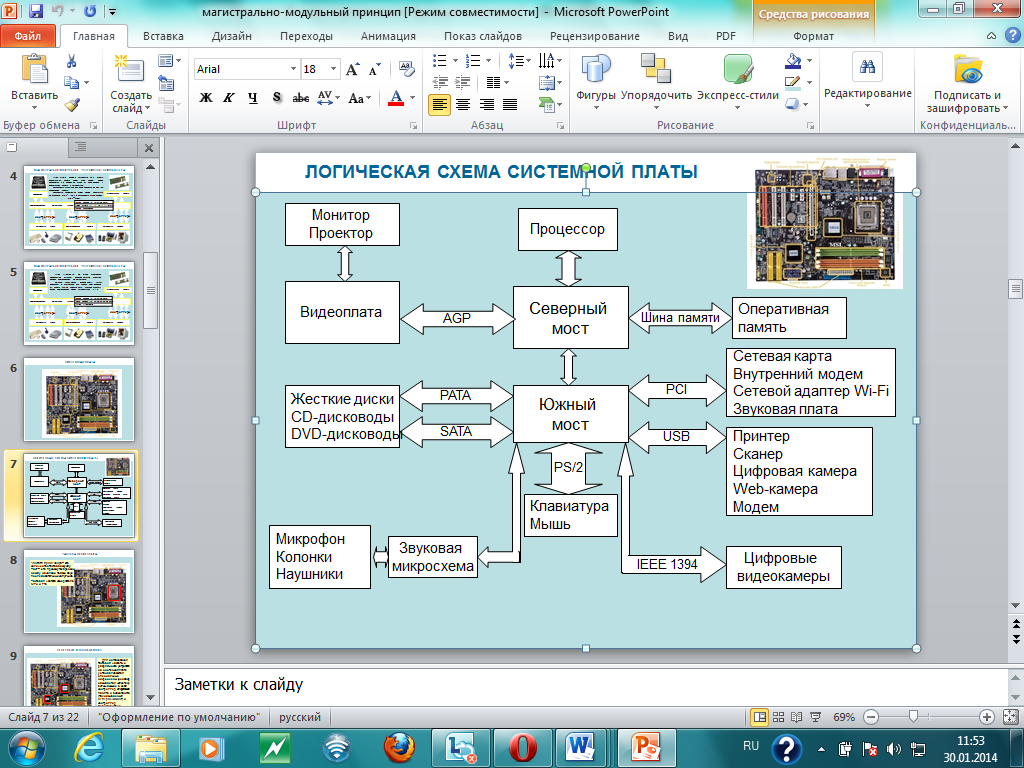This screenshot has width=1024, height=768.
Task: Expand the font size 18 dropdown
Action: click(x=334, y=69)
